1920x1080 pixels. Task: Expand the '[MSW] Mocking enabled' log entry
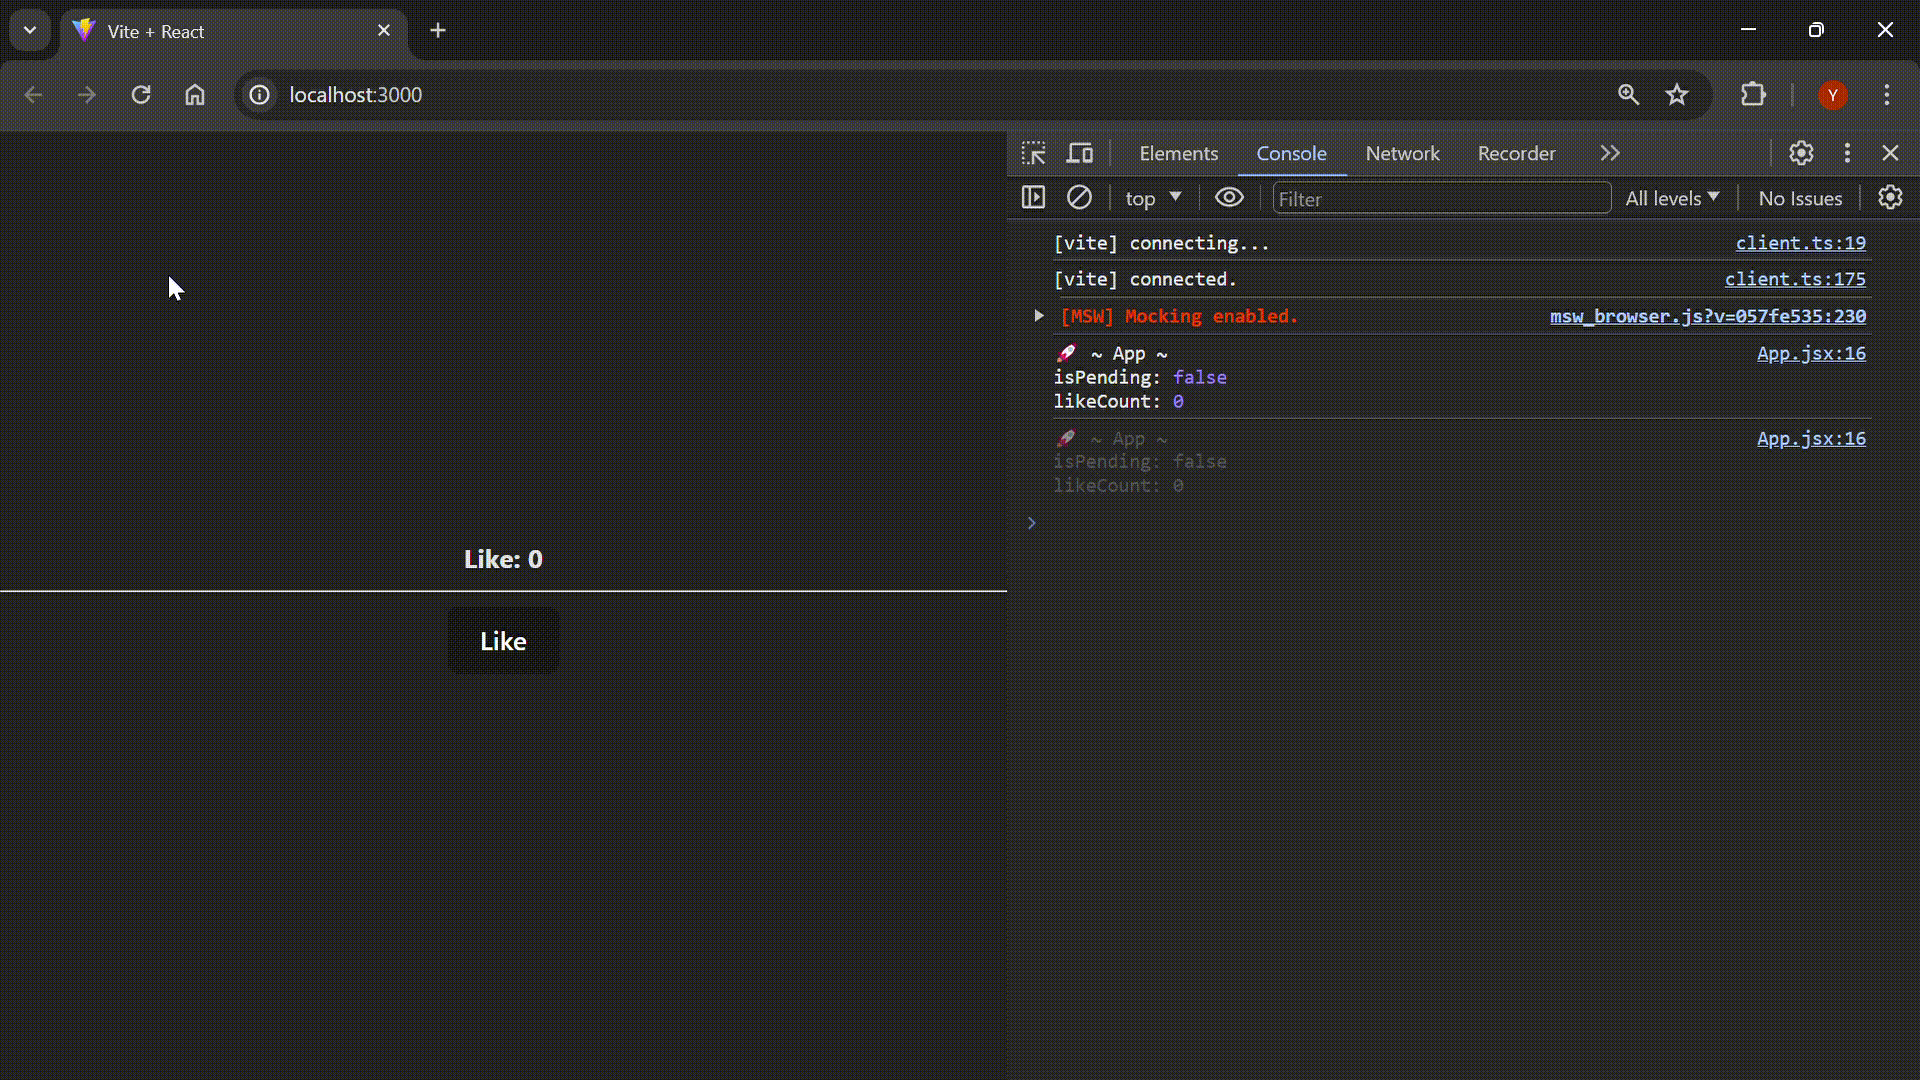coord(1037,315)
